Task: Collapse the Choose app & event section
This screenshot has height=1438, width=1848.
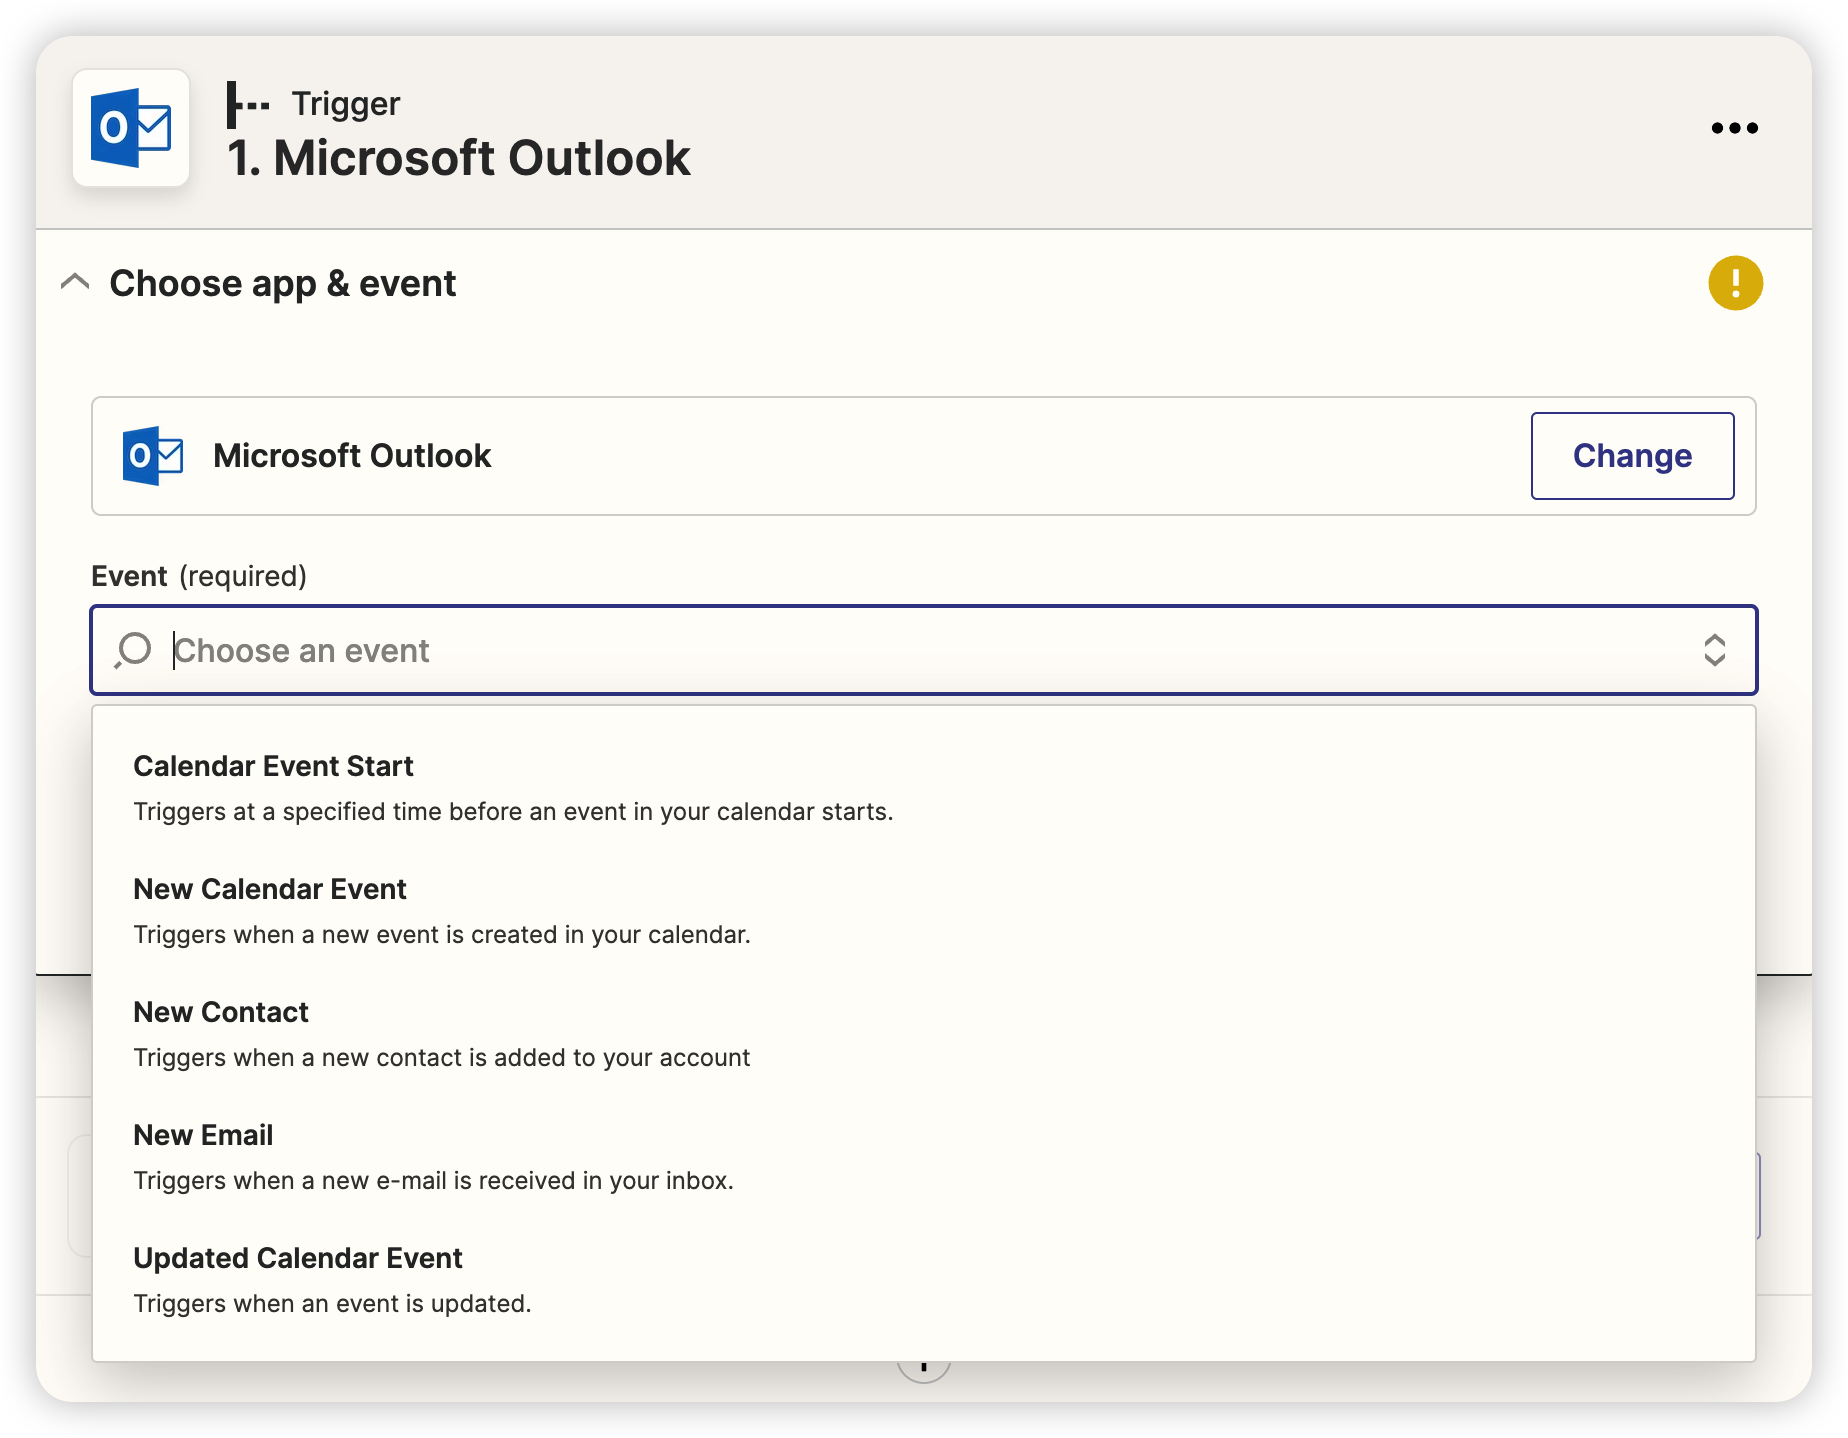Action: point(75,283)
